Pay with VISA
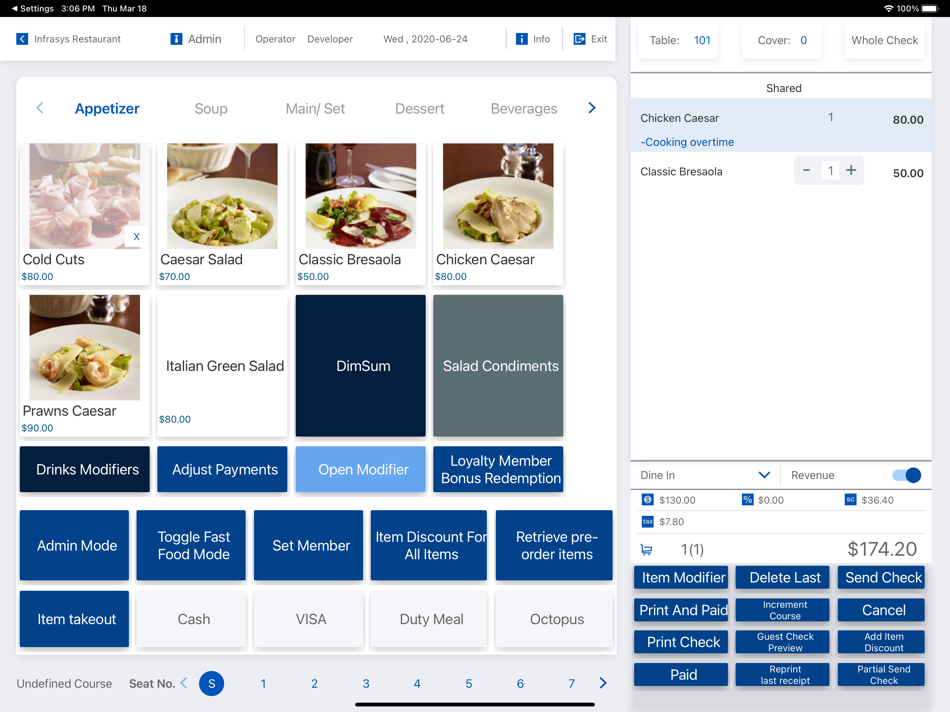 point(308,619)
